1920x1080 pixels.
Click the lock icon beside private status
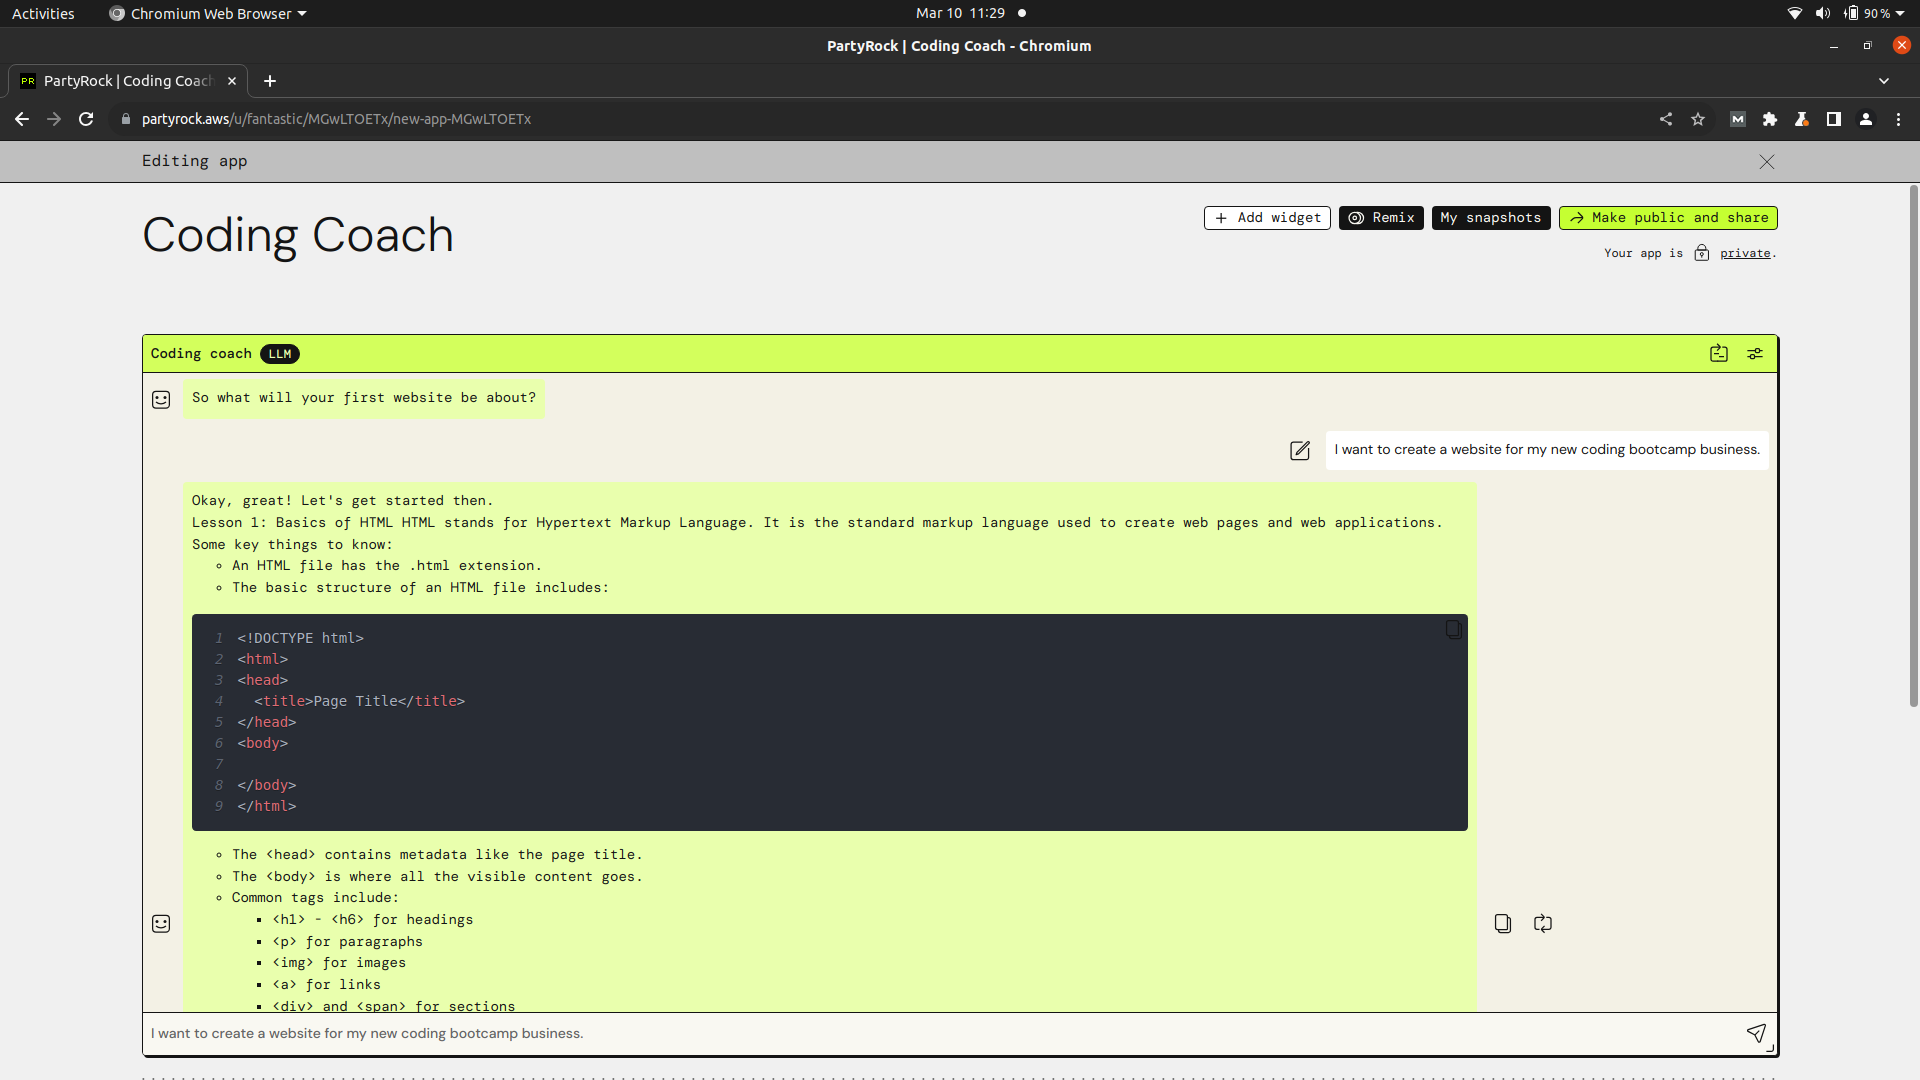pos(1702,253)
